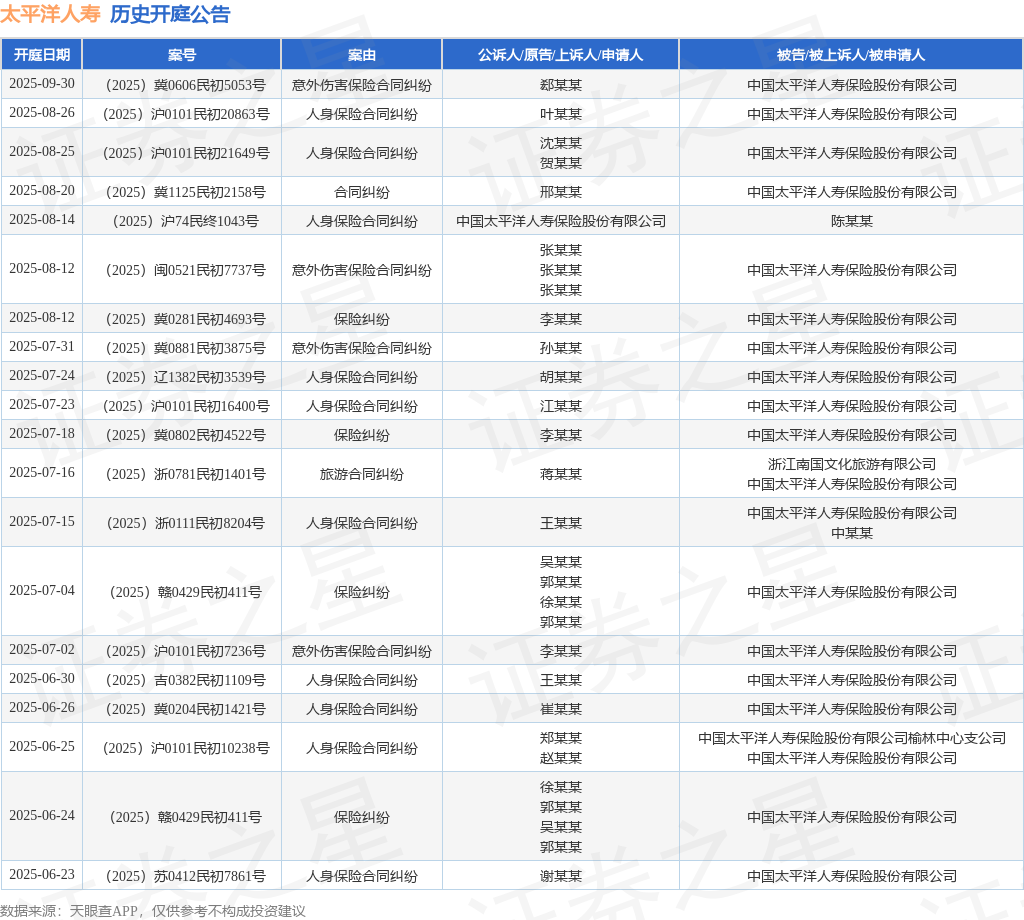Click the date 2025-07-24
The height and width of the screenshot is (920, 1024).
click(x=42, y=375)
